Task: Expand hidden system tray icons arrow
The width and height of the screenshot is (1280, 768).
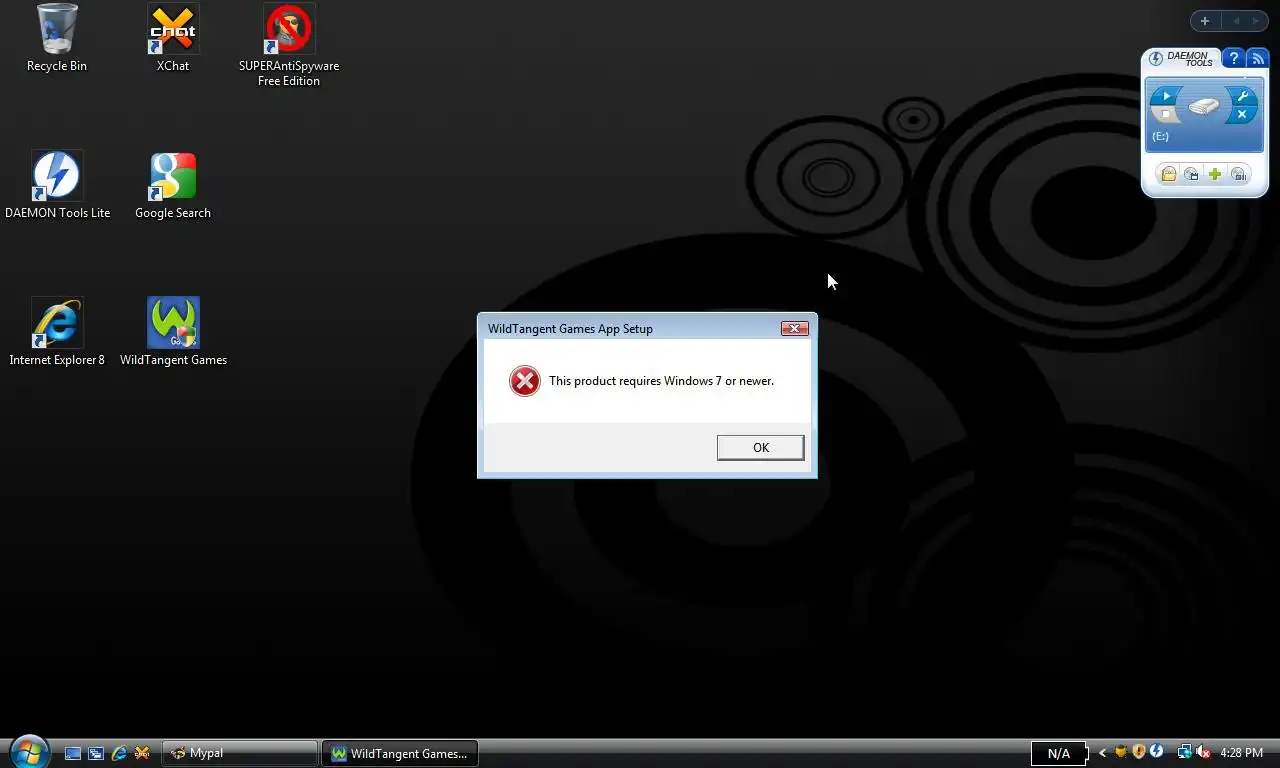Action: (1102, 753)
